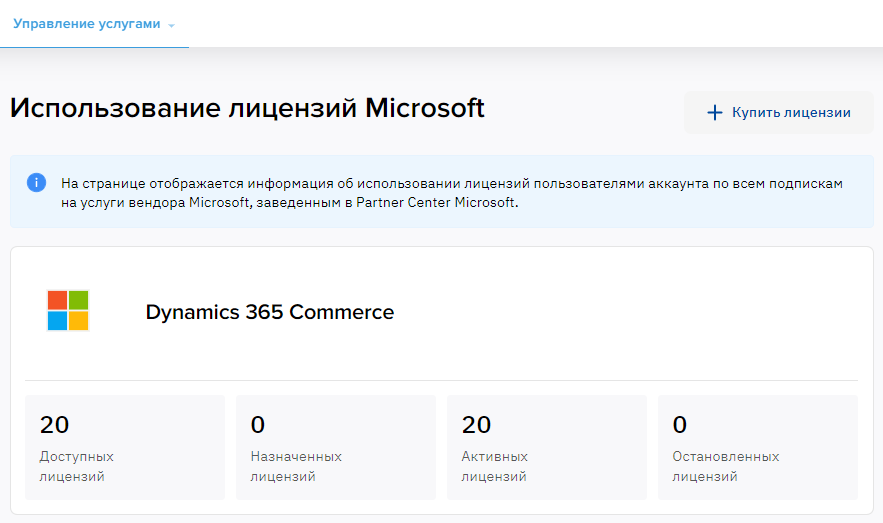
Task: Open the Активных лицензий card
Action: pos(547,447)
